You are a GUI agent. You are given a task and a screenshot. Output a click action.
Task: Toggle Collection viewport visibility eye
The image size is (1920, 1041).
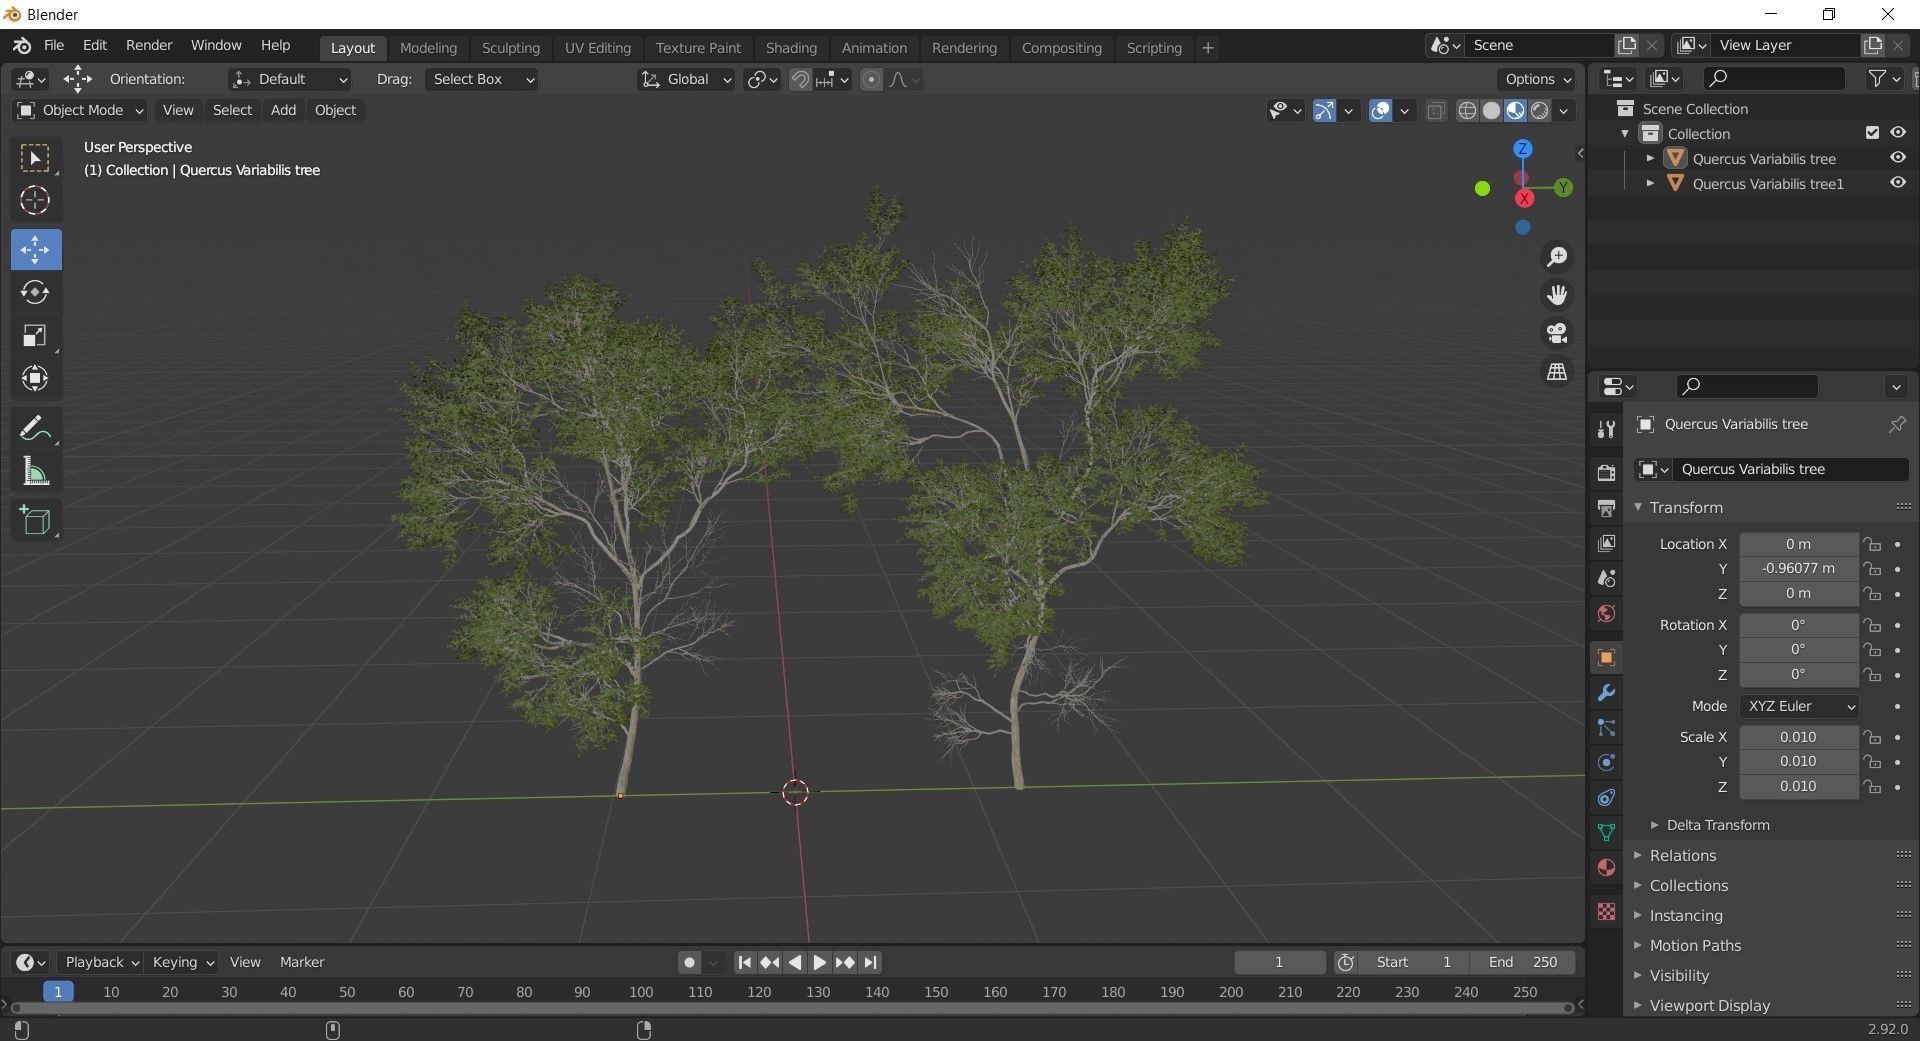1897,133
